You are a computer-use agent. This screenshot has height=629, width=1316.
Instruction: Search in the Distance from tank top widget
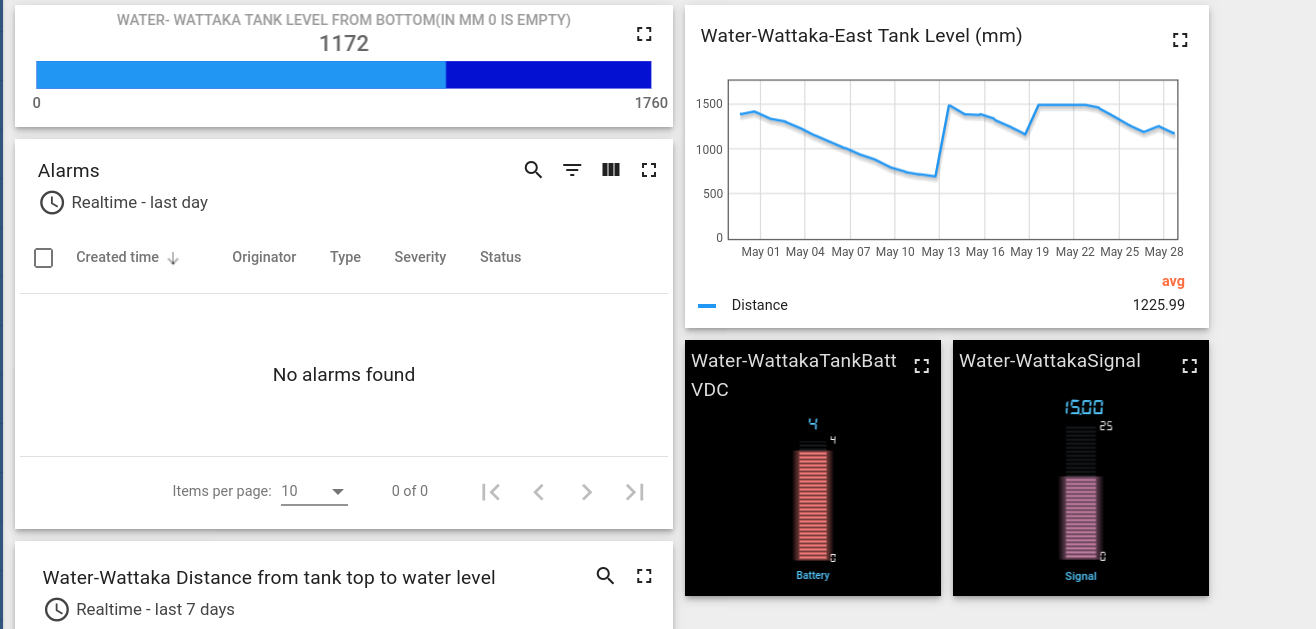(605, 575)
